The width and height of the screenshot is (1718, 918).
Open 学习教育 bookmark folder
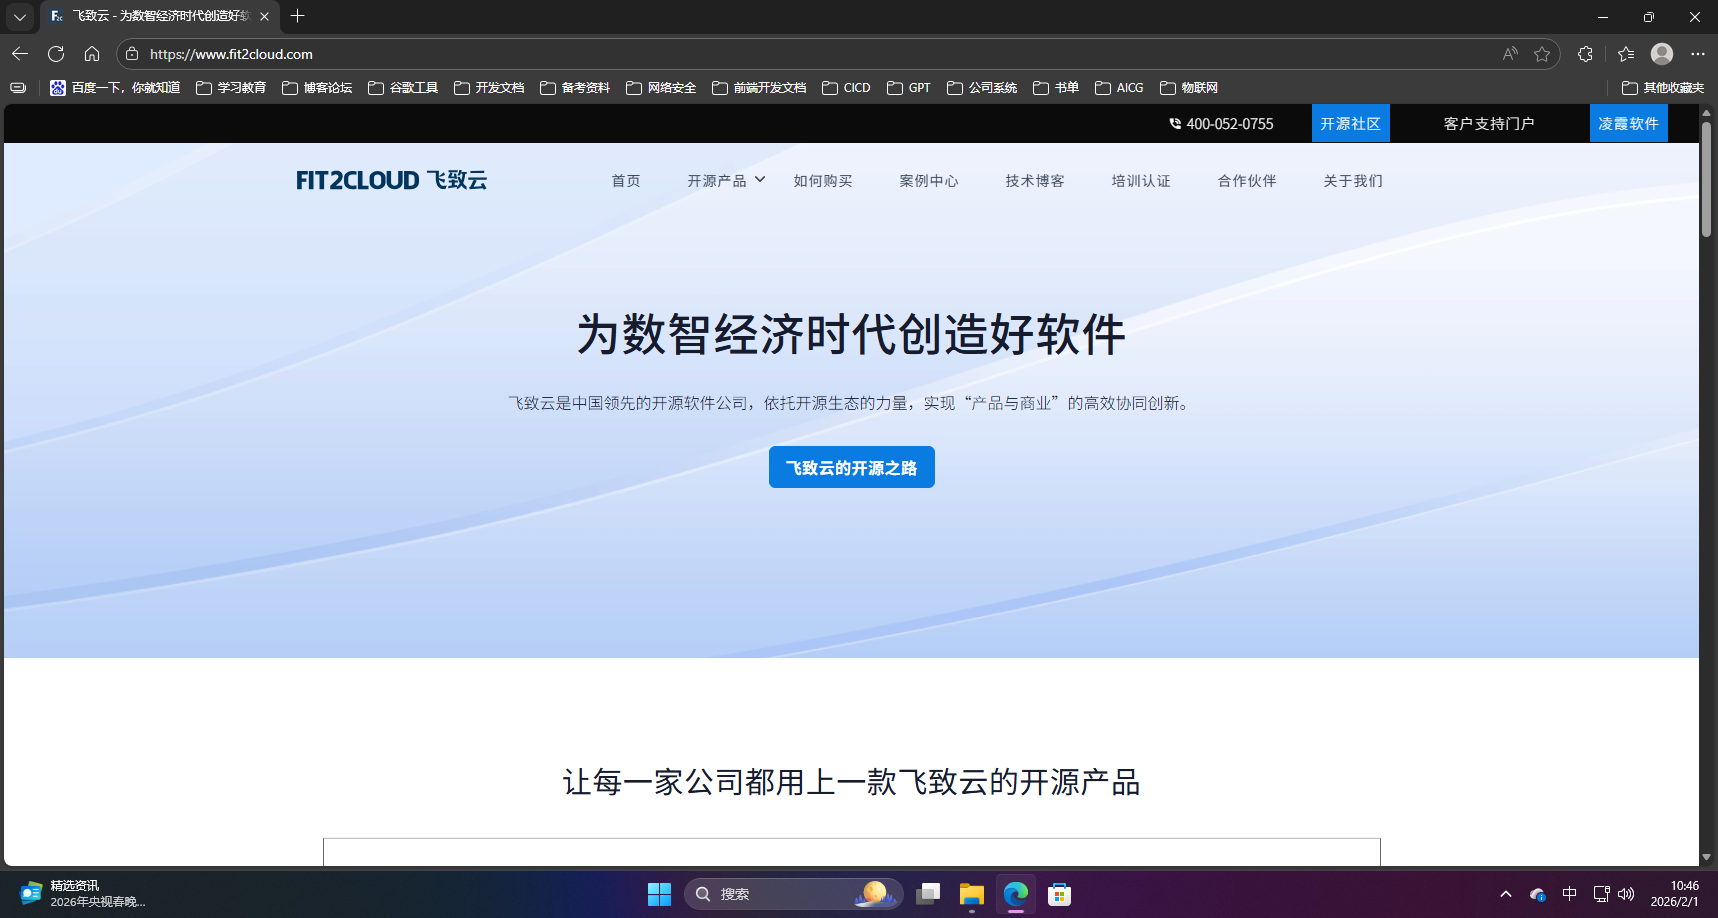tap(231, 88)
